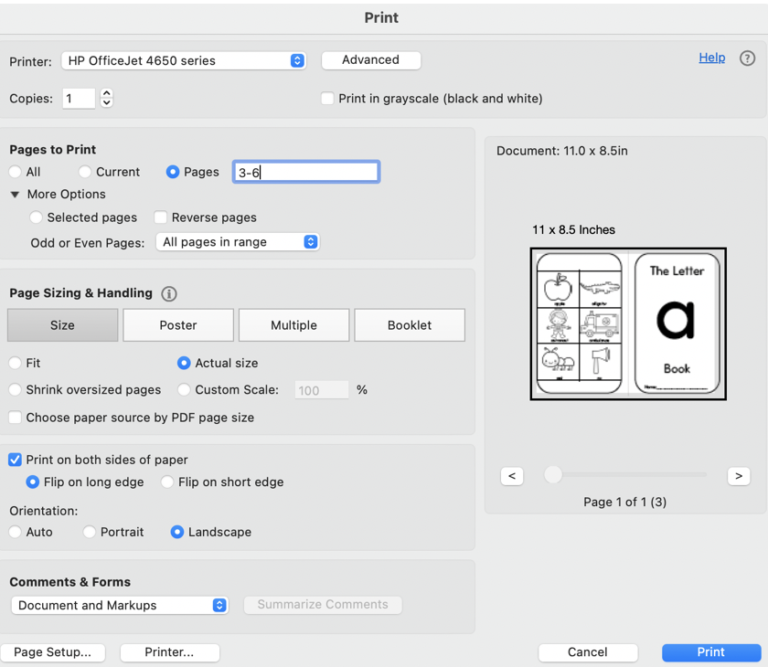
Task: Open the Comments & Forms dropdown
Action: pyautogui.click(x=120, y=605)
